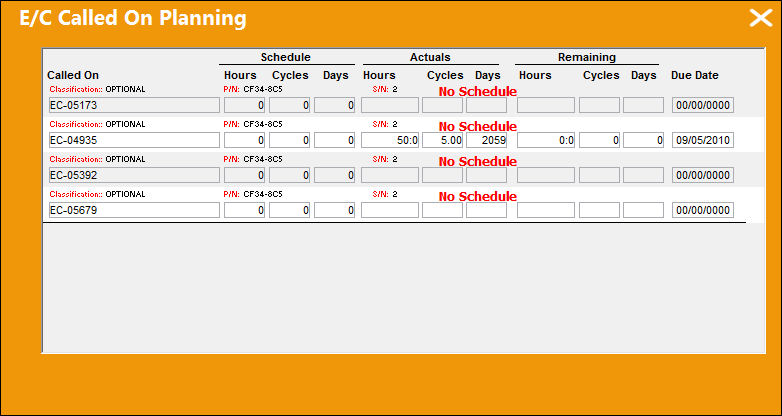Click the No Schedule label for EC-04935
Viewport: 782px width, 416px height.
tap(477, 127)
